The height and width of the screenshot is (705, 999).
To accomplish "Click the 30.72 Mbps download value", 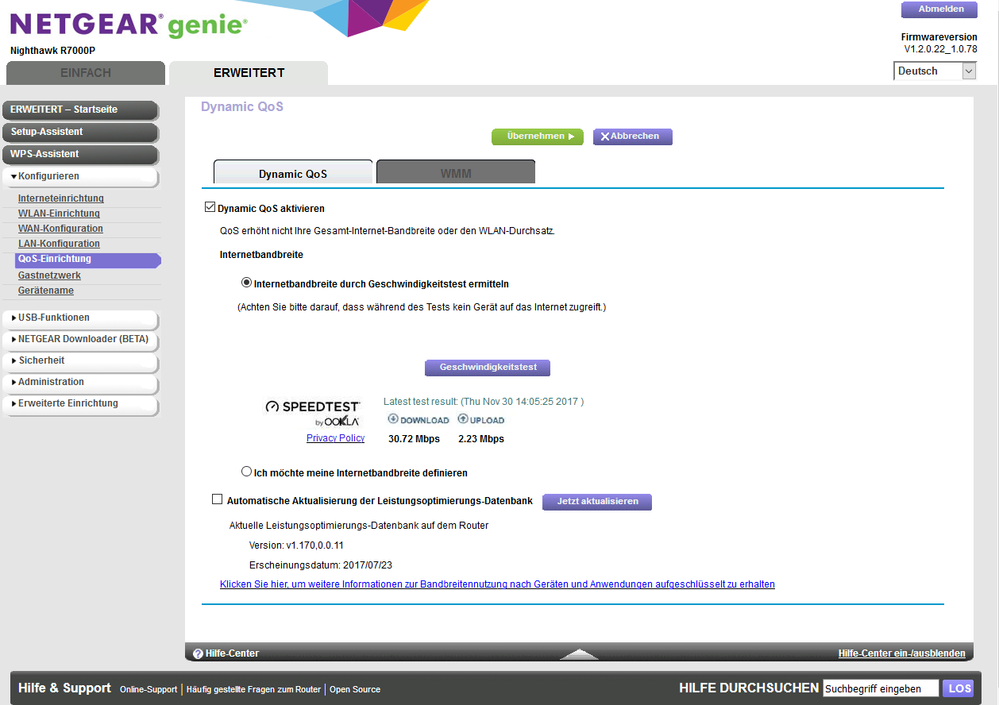I will (x=413, y=439).
